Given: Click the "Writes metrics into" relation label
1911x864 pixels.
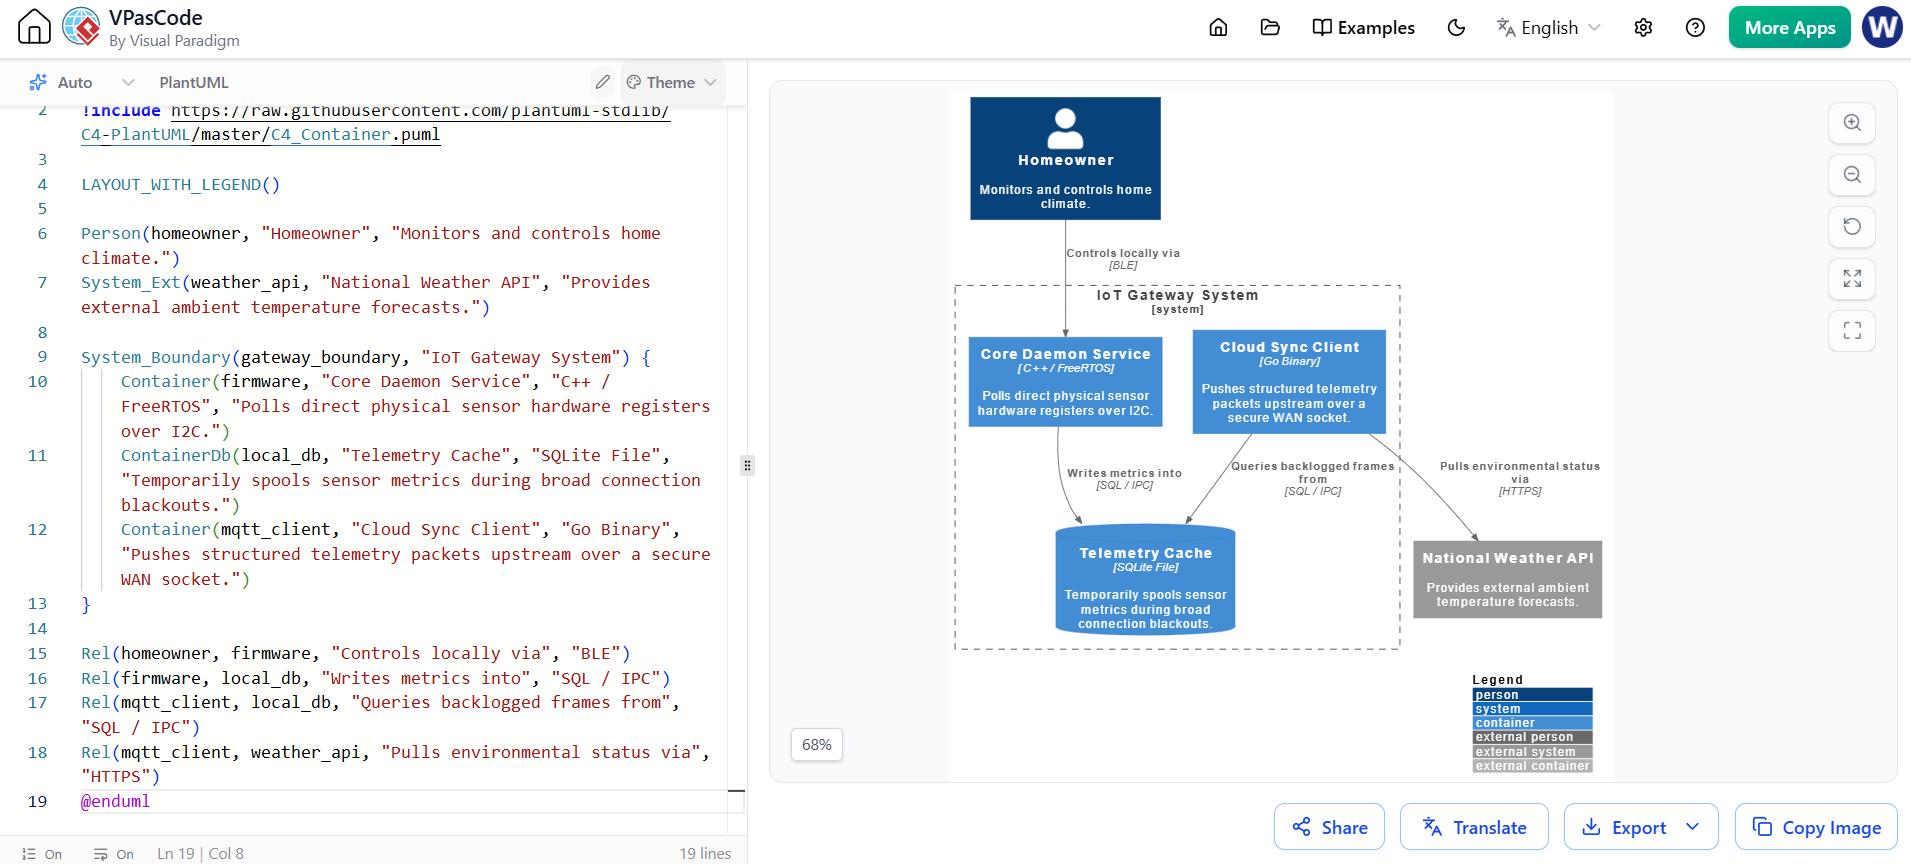Looking at the screenshot, I should tap(1124, 474).
